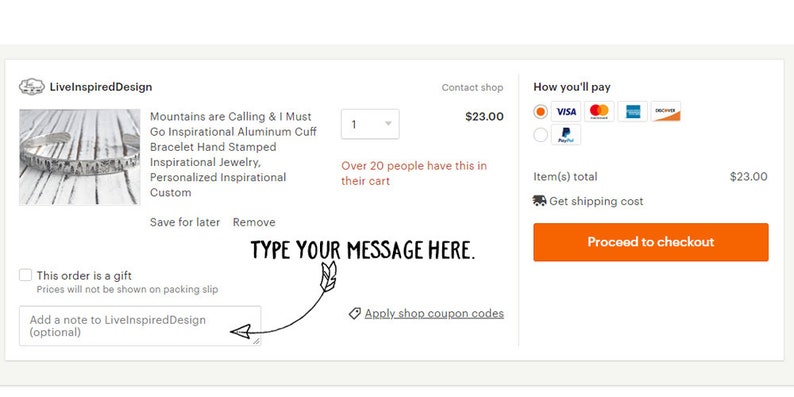Open the quantity dropdown showing 1
The width and height of the screenshot is (794, 397).
(x=370, y=124)
